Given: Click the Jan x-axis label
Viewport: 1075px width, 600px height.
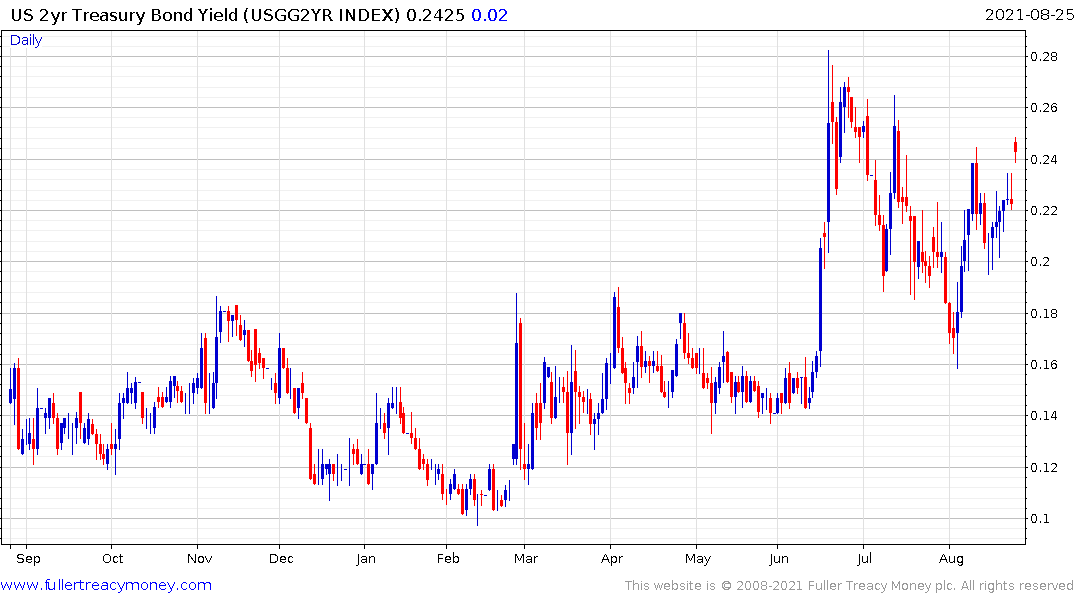Looking at the screenshot, I should pyautogui.click(x=366, y=559).
